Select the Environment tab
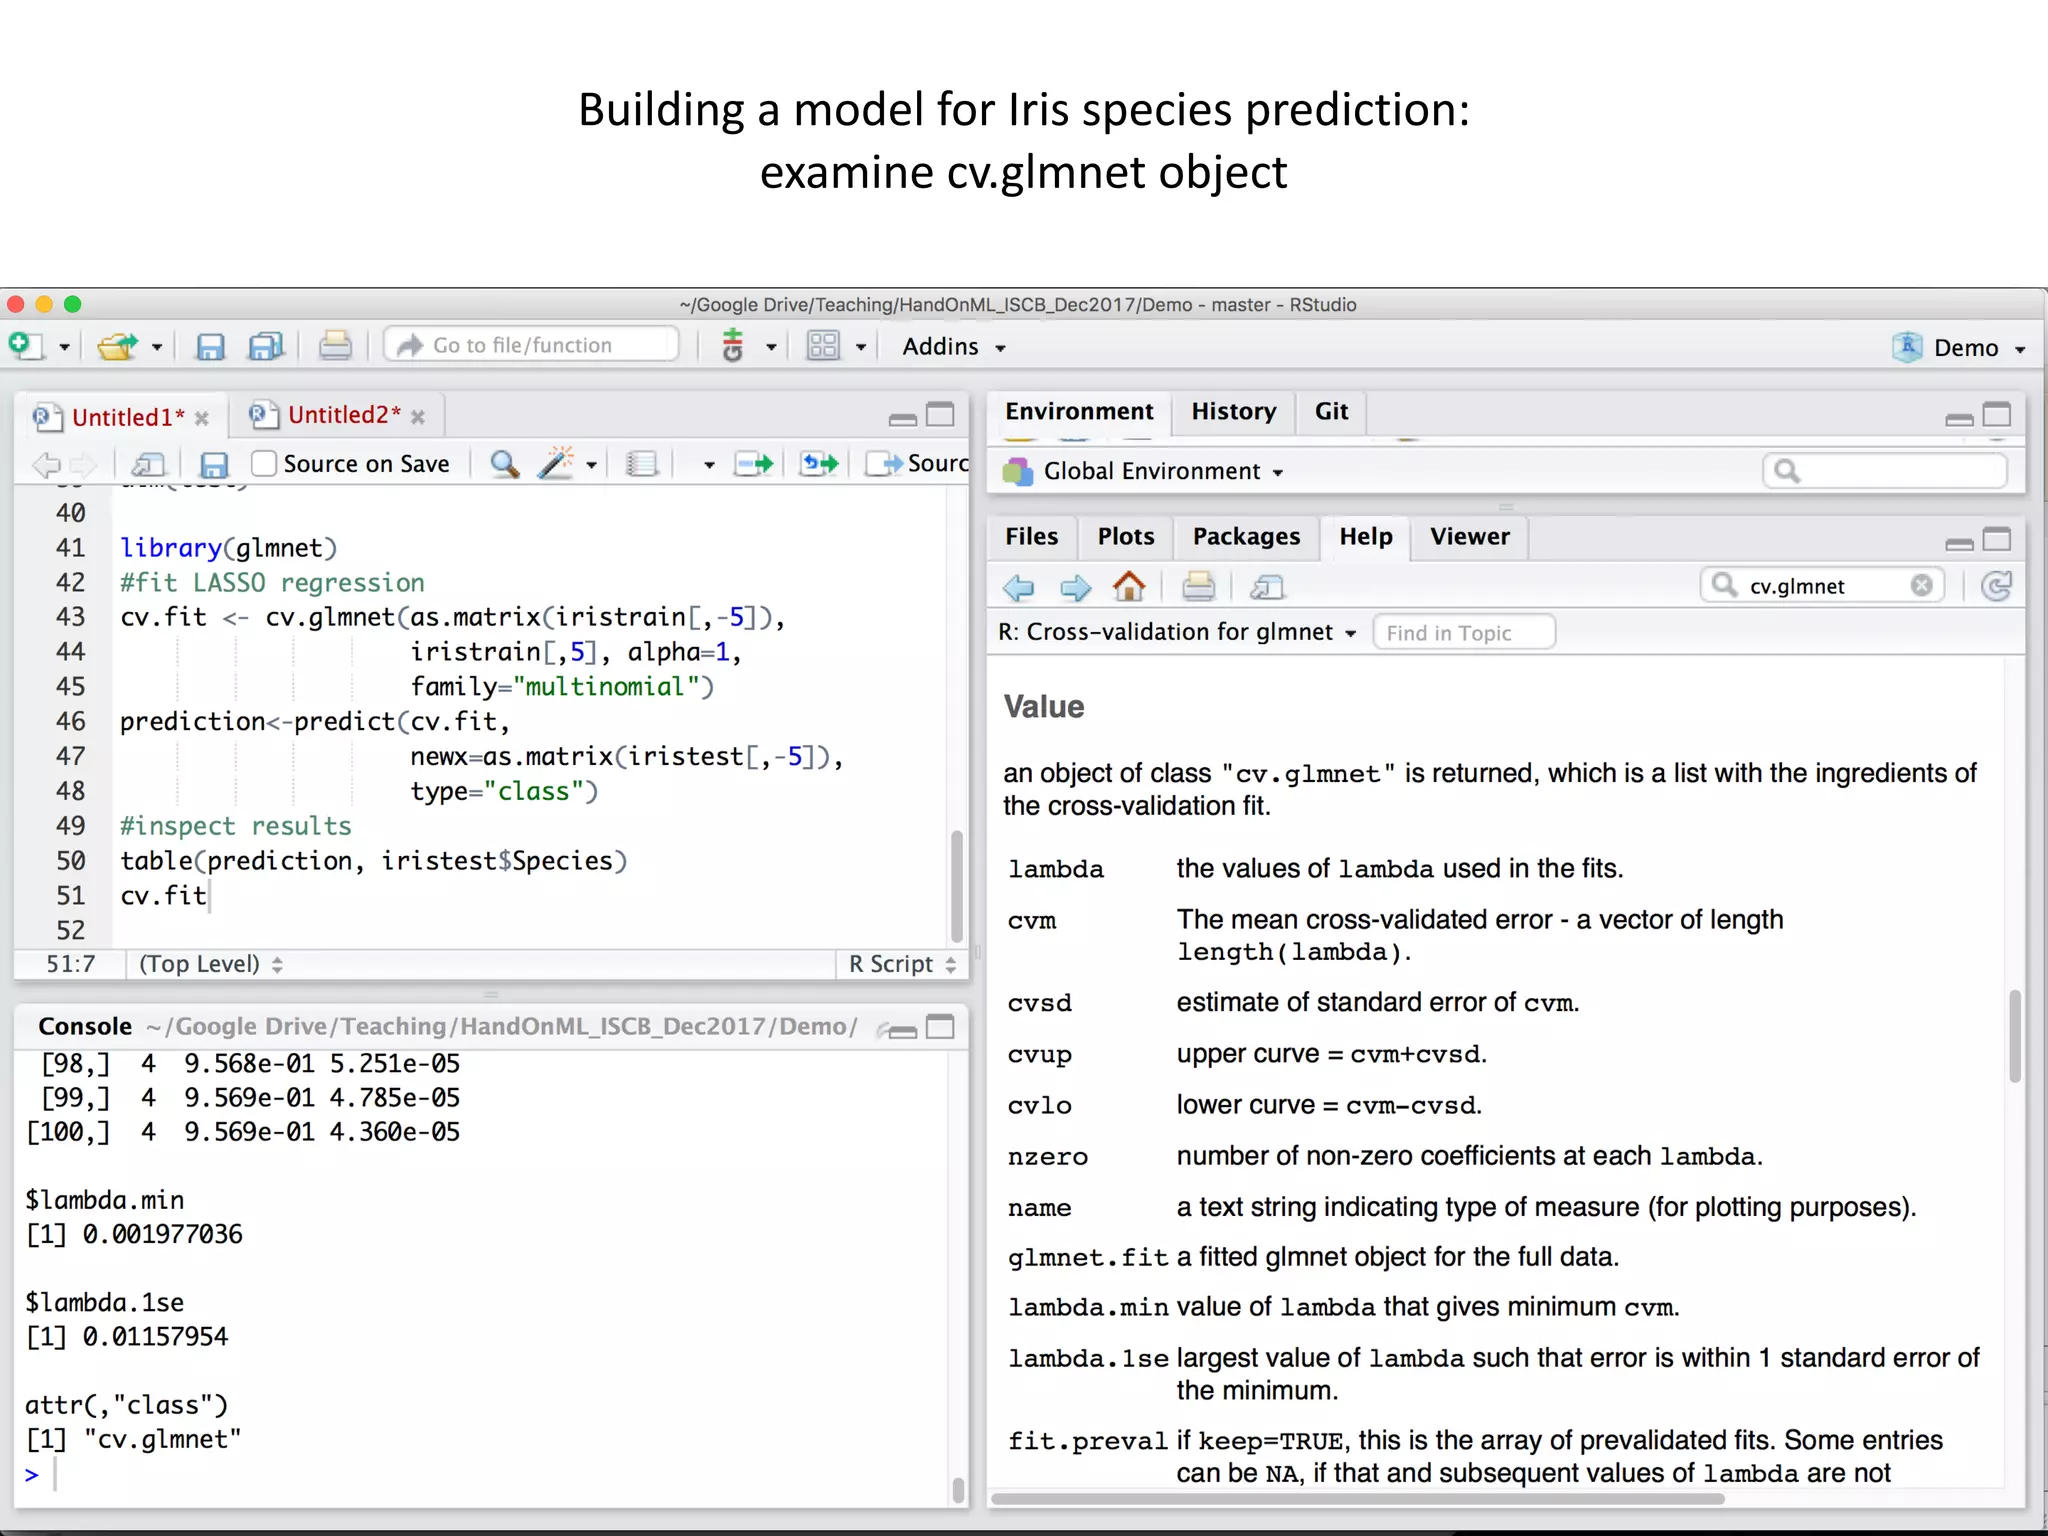This screenshot has height=1536, width=2048. [1079, 411]
